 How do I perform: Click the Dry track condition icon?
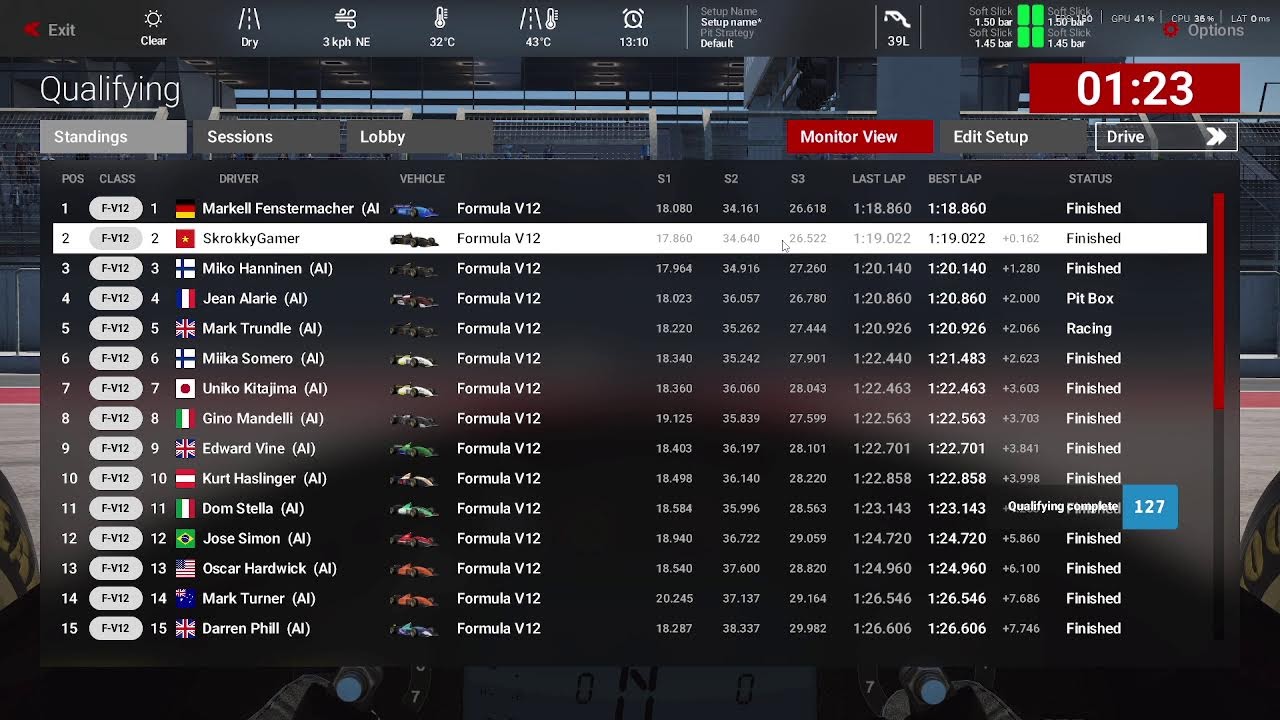tap(249, 19)
